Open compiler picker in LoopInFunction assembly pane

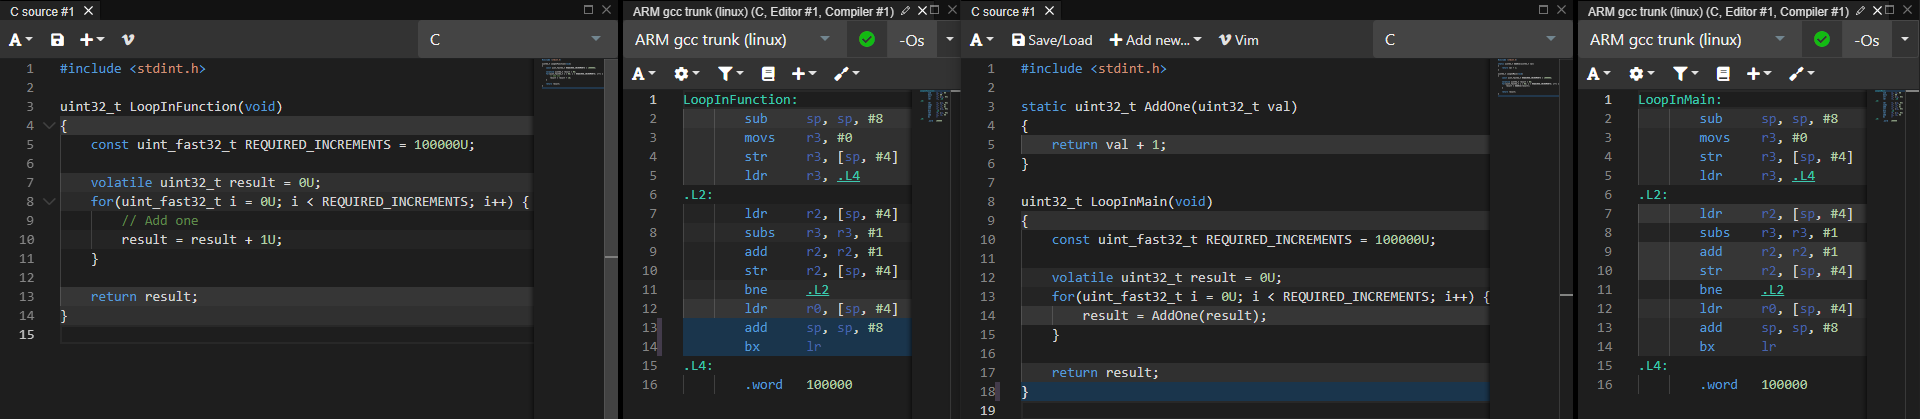tap(733, 40)
